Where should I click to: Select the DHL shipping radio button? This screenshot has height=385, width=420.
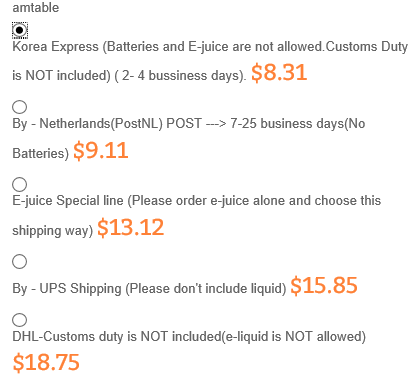click(x=20, y=320)
